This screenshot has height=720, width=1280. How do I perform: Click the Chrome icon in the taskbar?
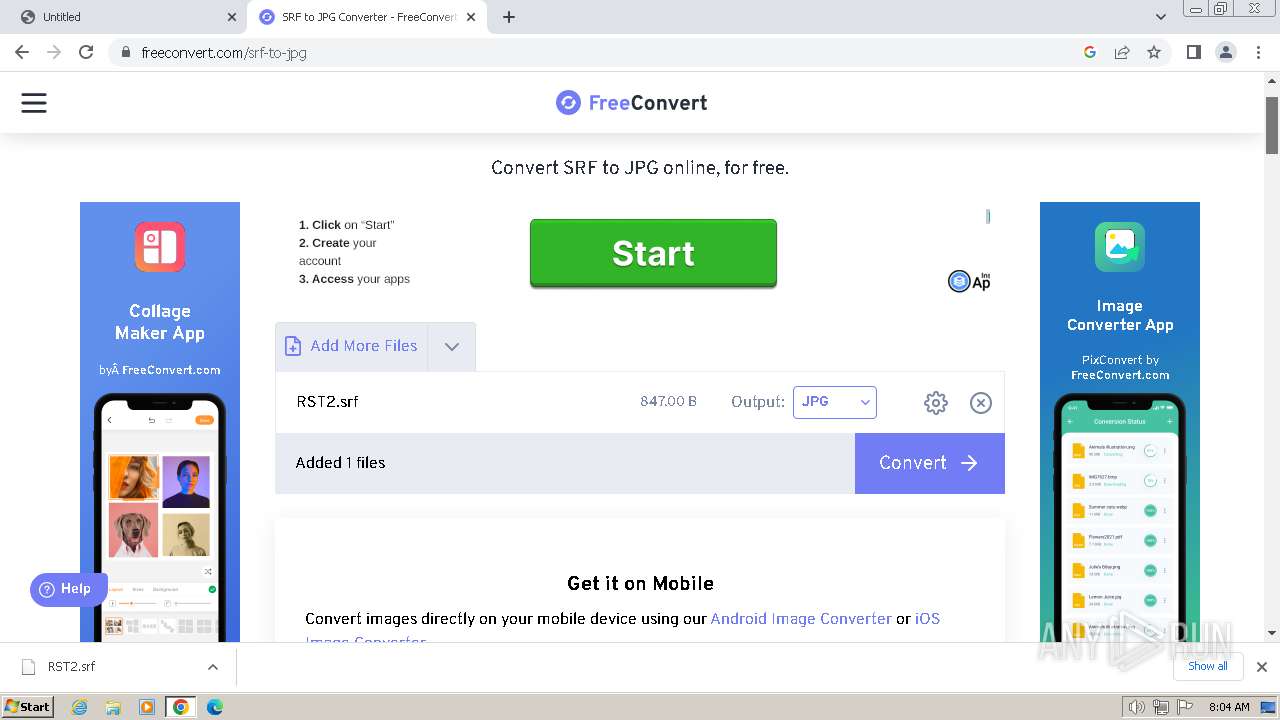click(x=180, y=707)
